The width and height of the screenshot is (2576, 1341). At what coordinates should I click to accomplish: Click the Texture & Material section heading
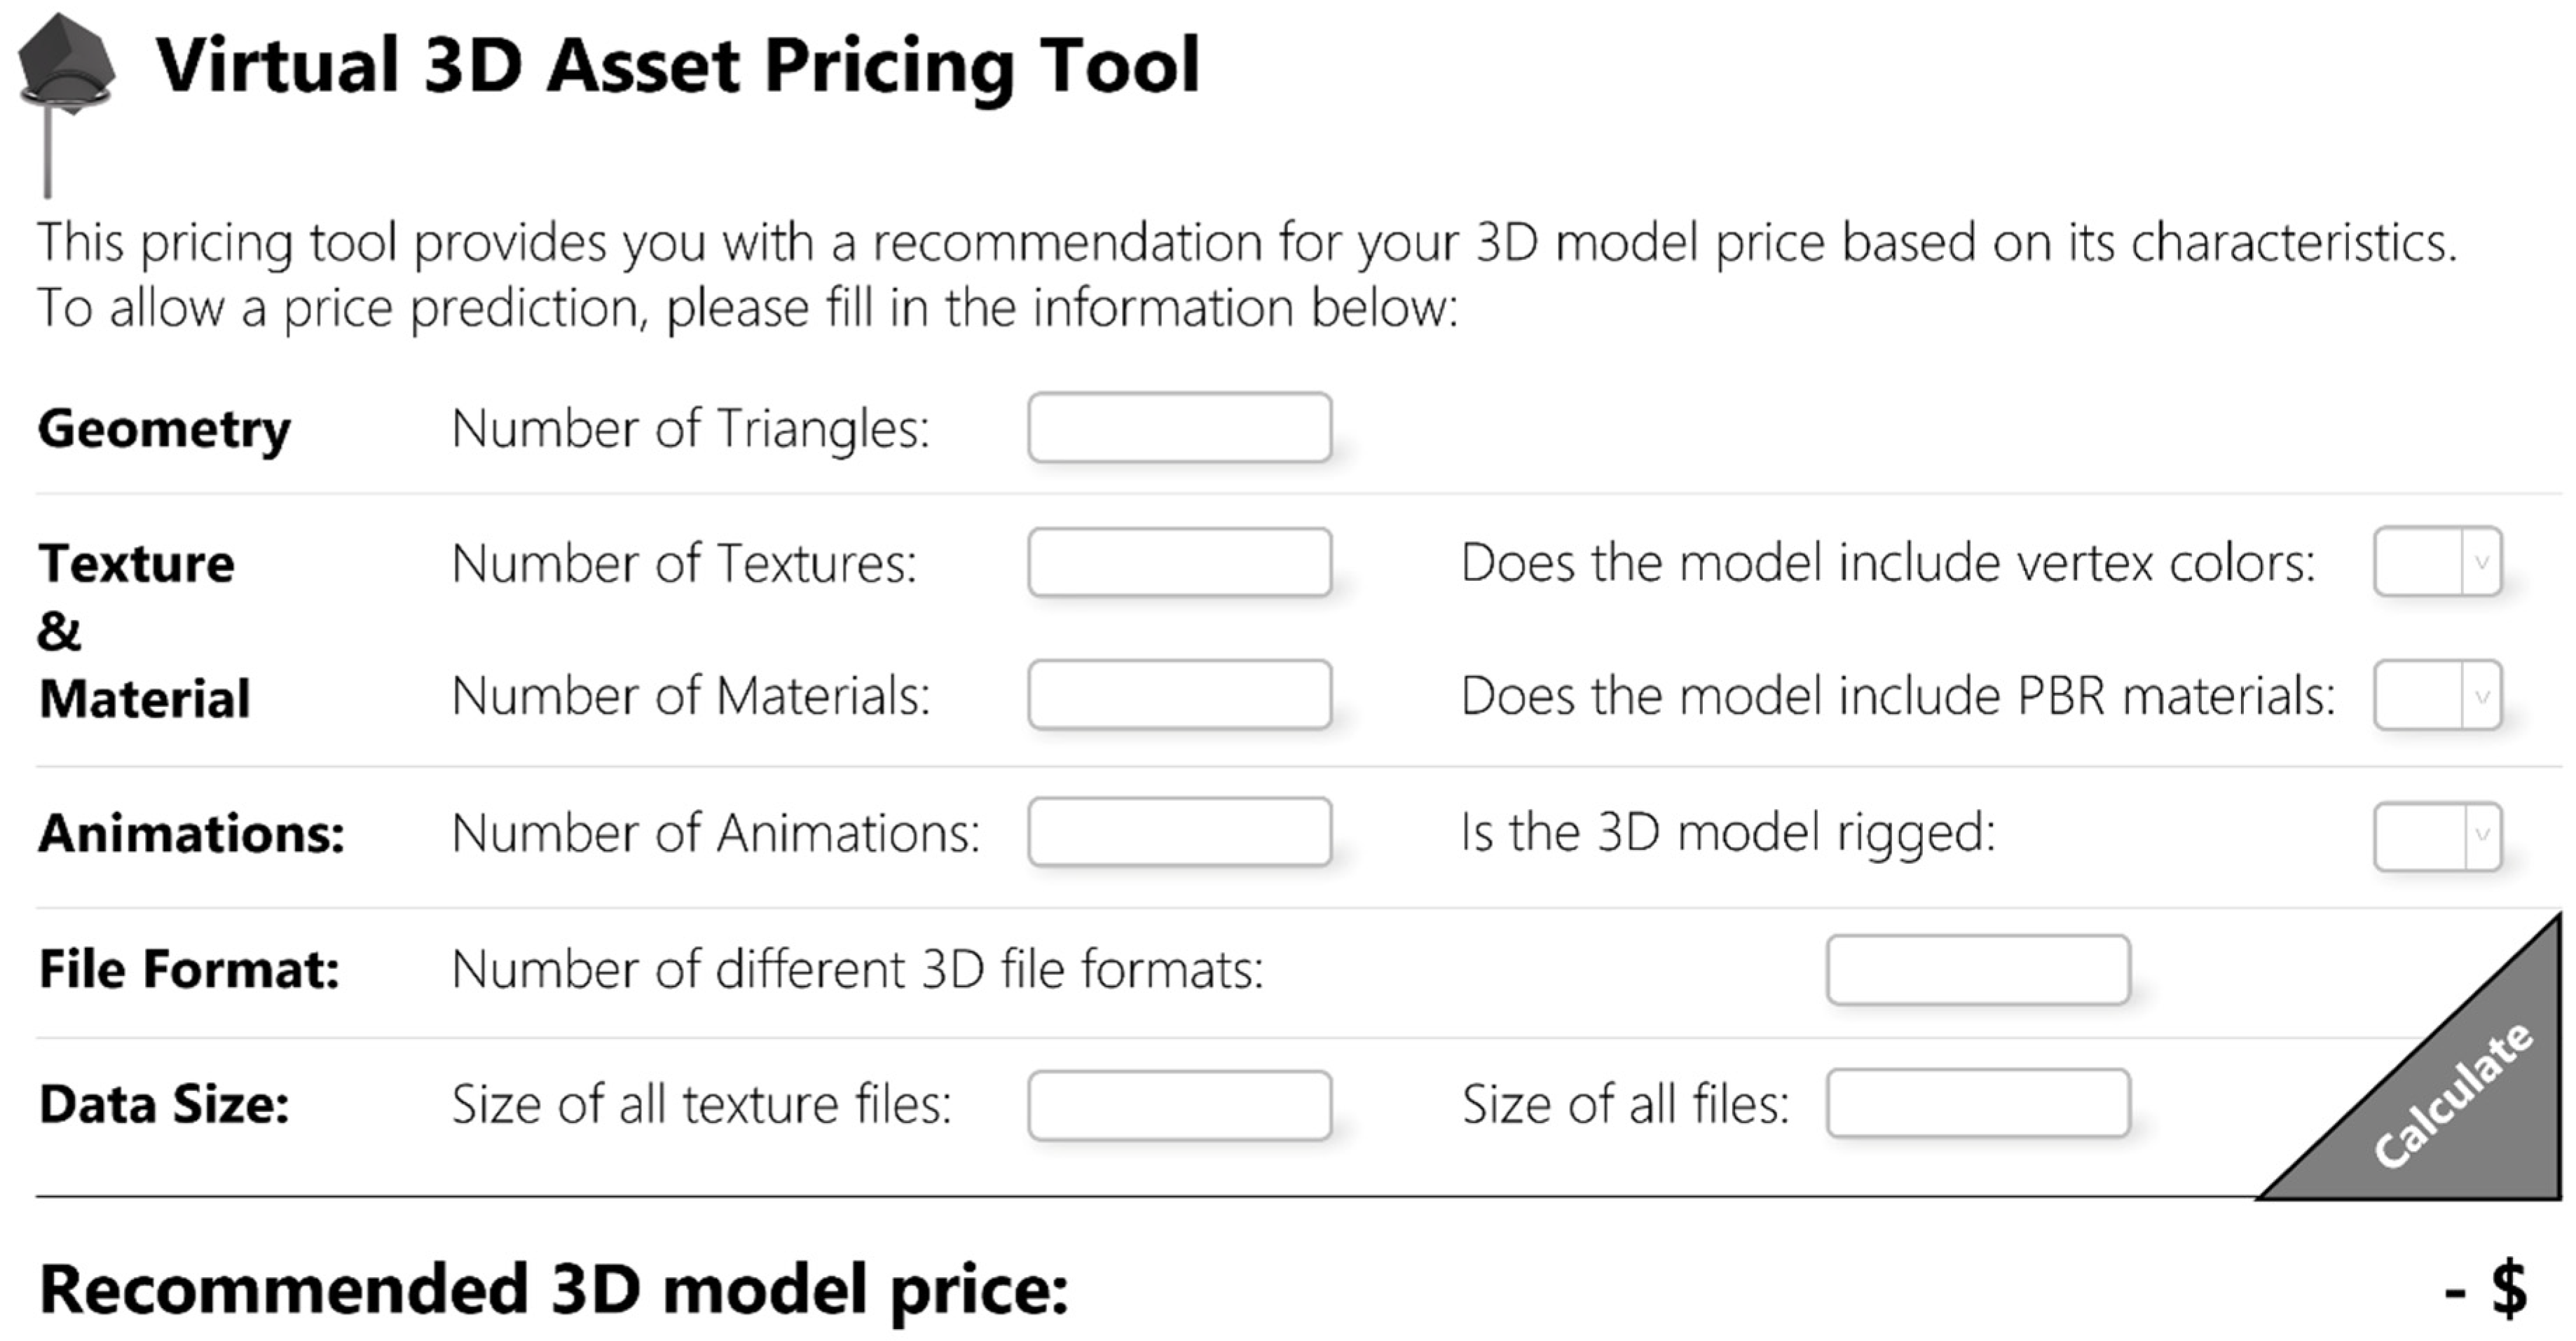click(x=143, y=630)
